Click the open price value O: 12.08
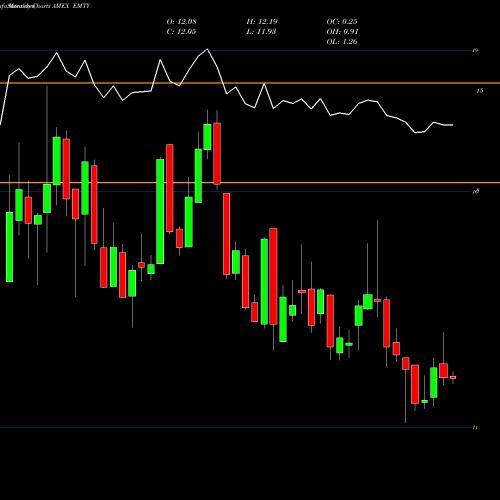Image resolution: width=500 pixels, height=500 pixels. tap(181, 22)
